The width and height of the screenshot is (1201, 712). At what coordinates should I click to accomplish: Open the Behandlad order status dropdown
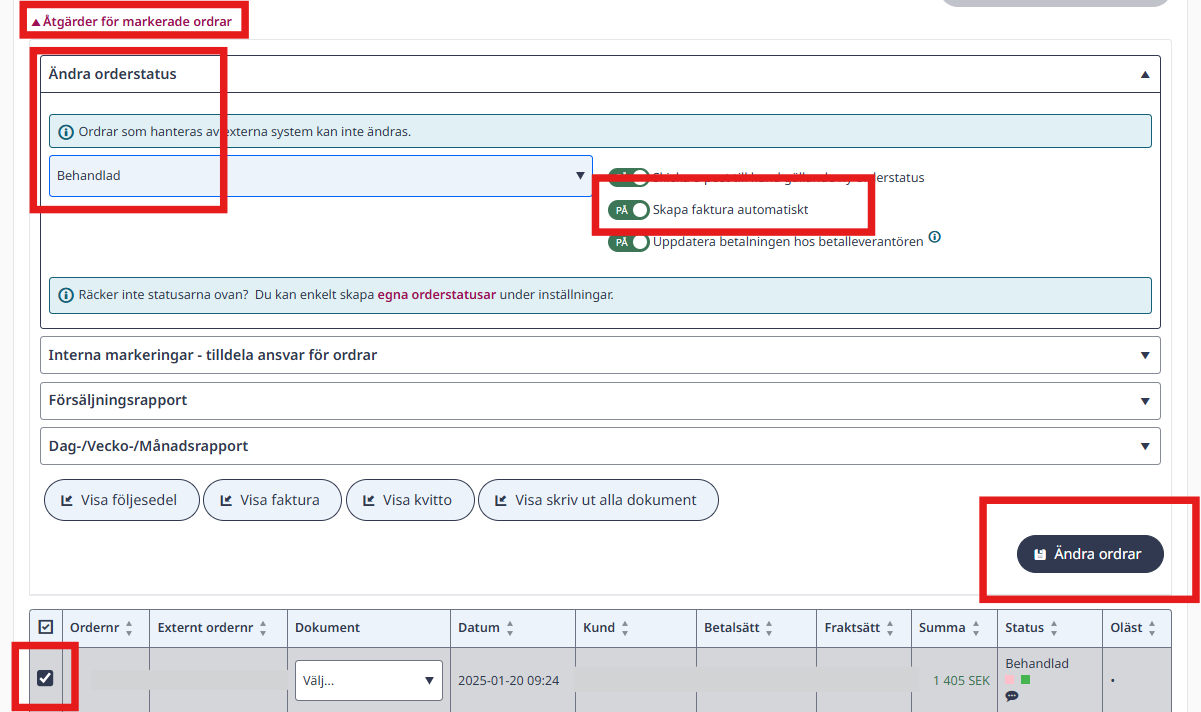coord(321,175)
